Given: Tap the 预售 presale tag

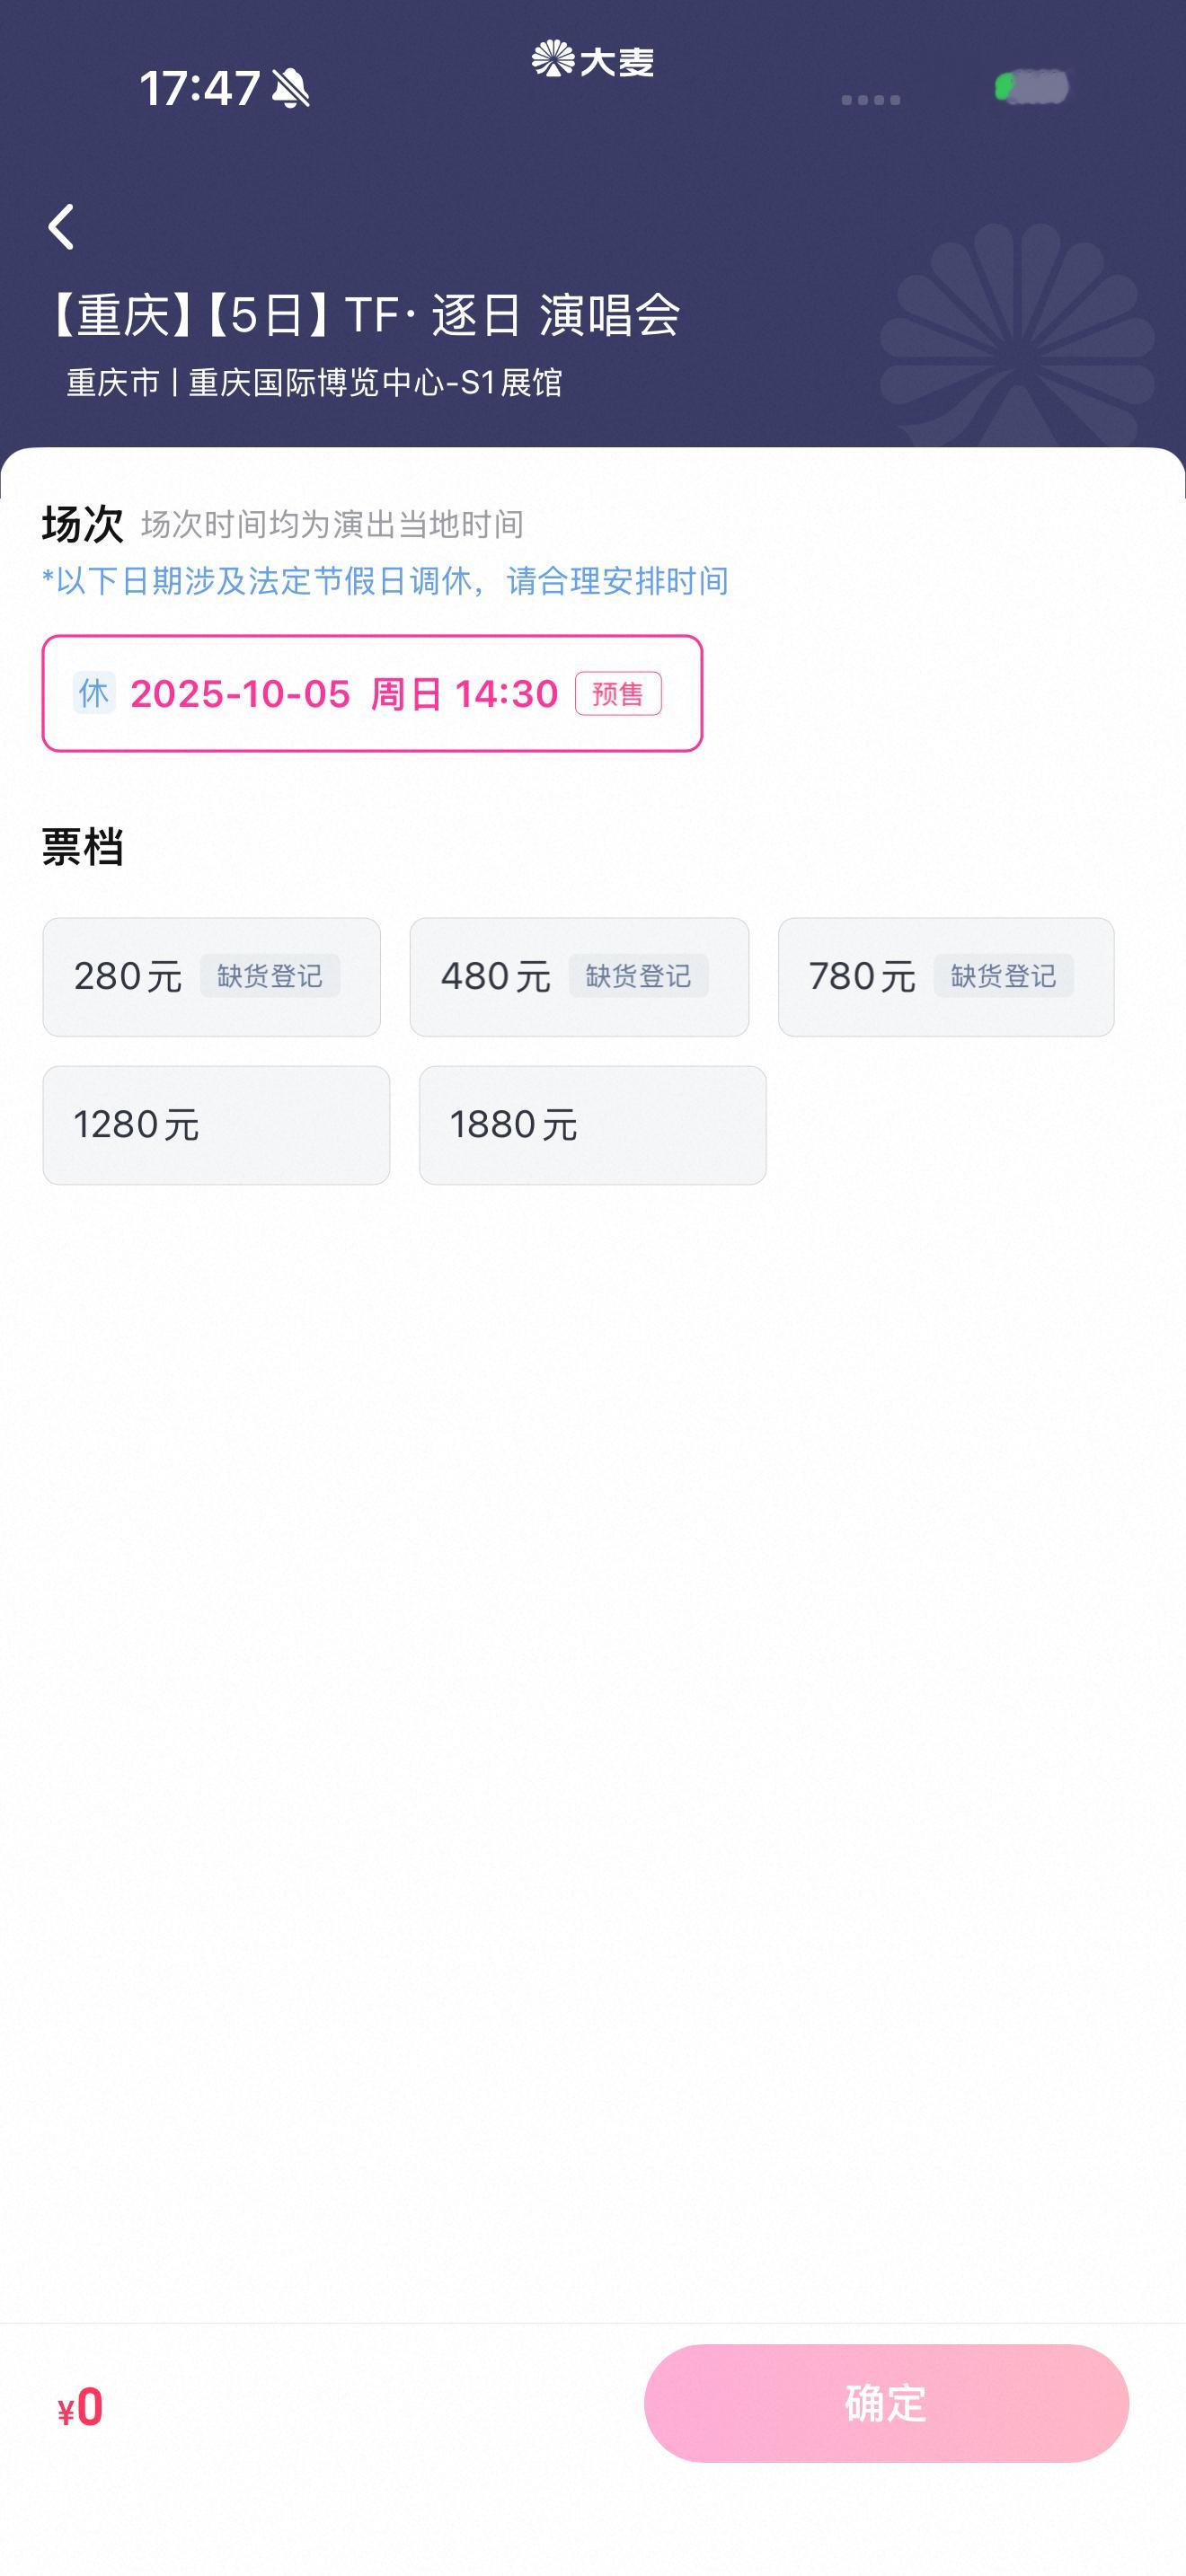Looking at the screenshot, I should 618,694.
